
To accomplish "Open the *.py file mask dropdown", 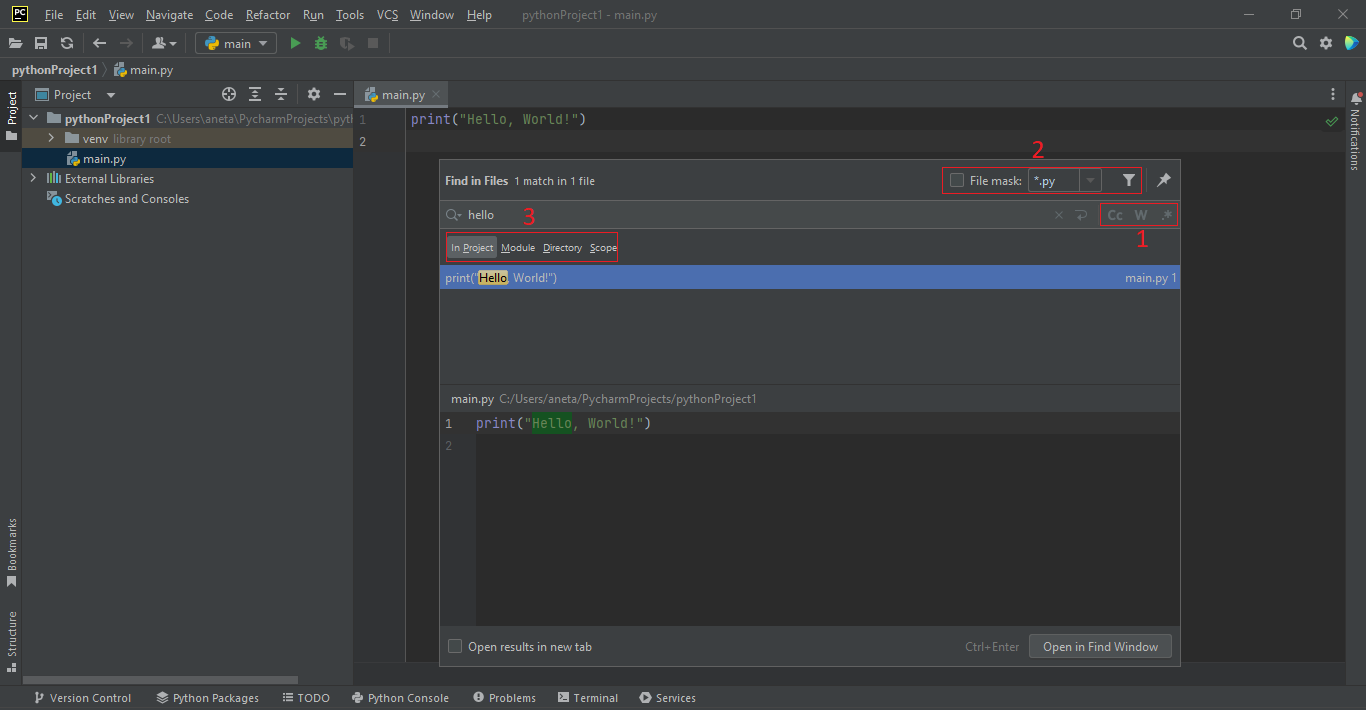I will coord(1090,180).
